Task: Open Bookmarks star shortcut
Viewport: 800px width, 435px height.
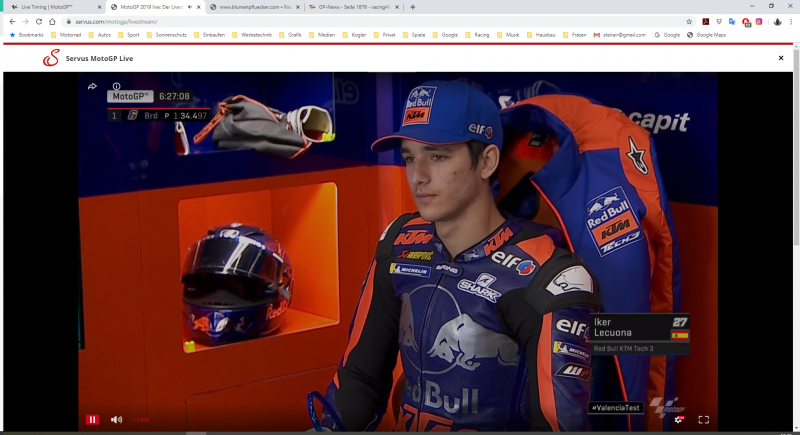Action: 27,35
